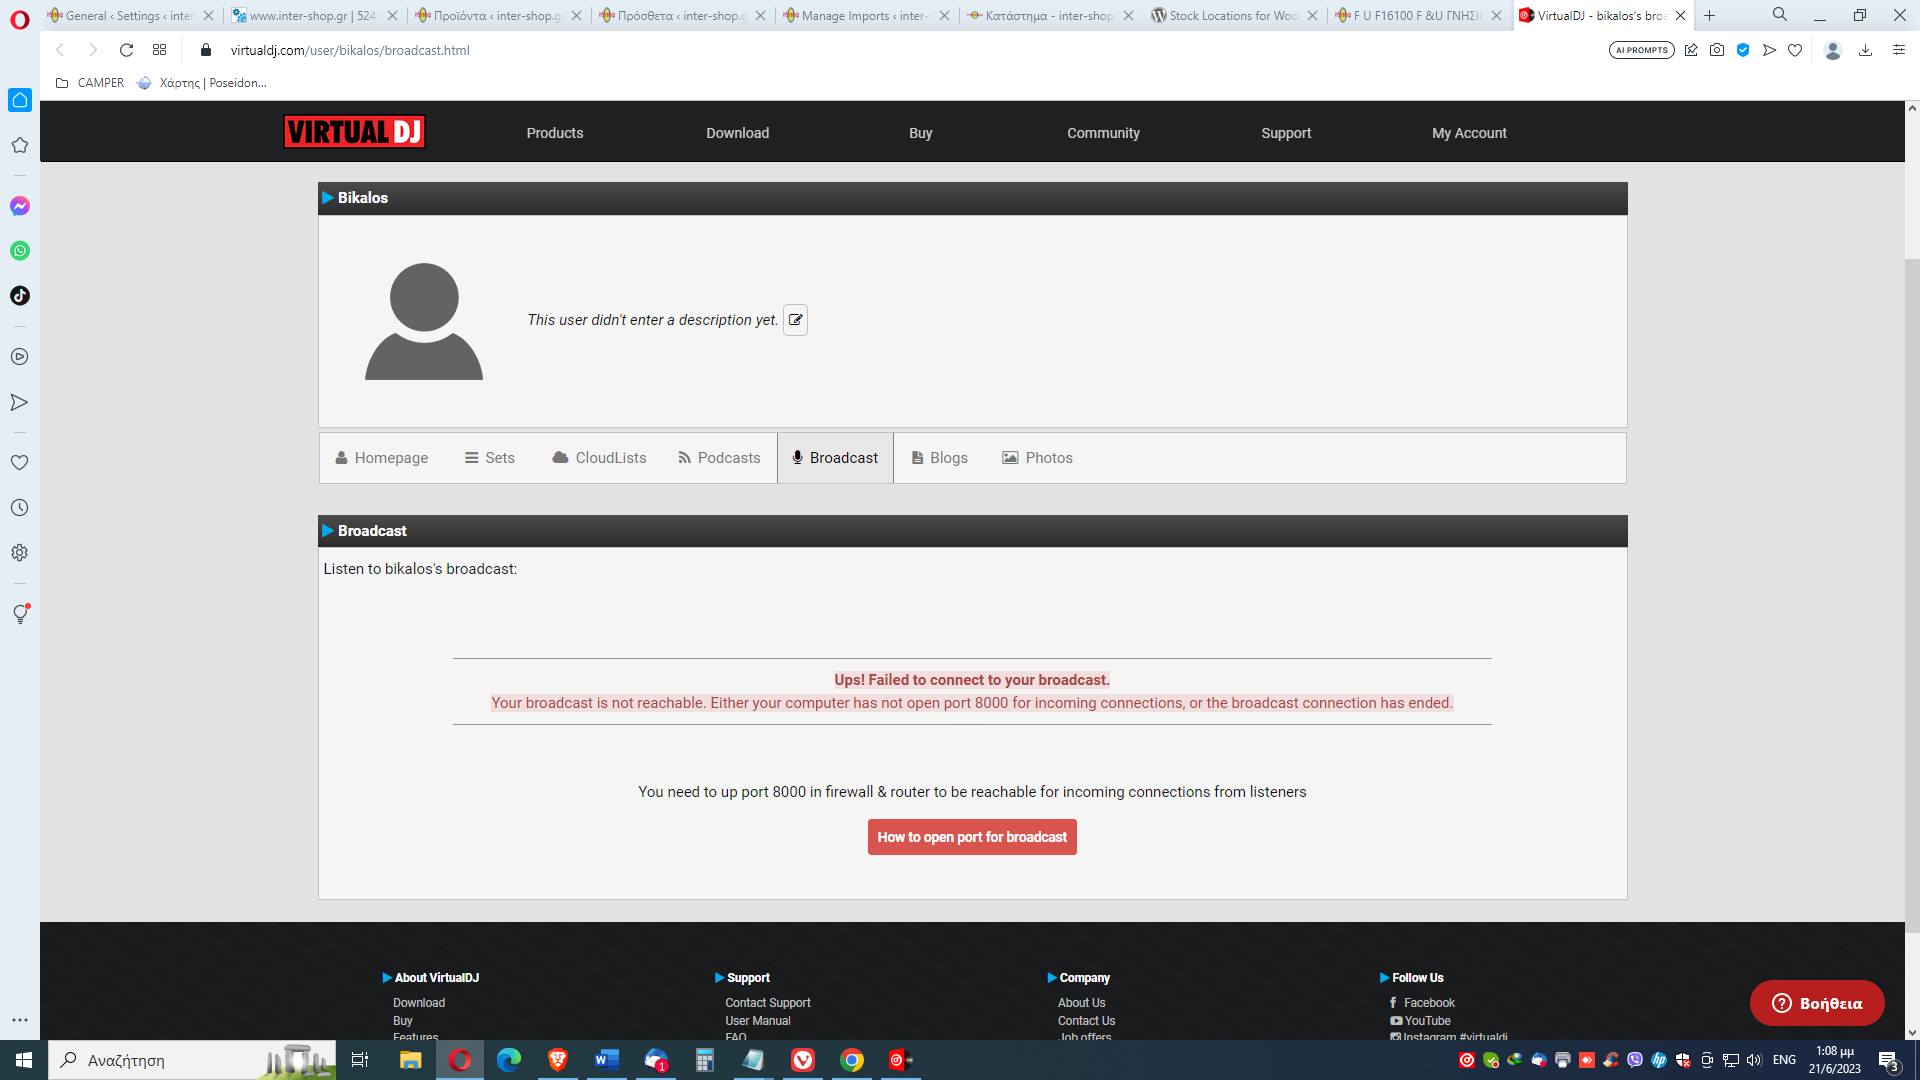Open File Explorer from taskbar

coord(410,1060)
